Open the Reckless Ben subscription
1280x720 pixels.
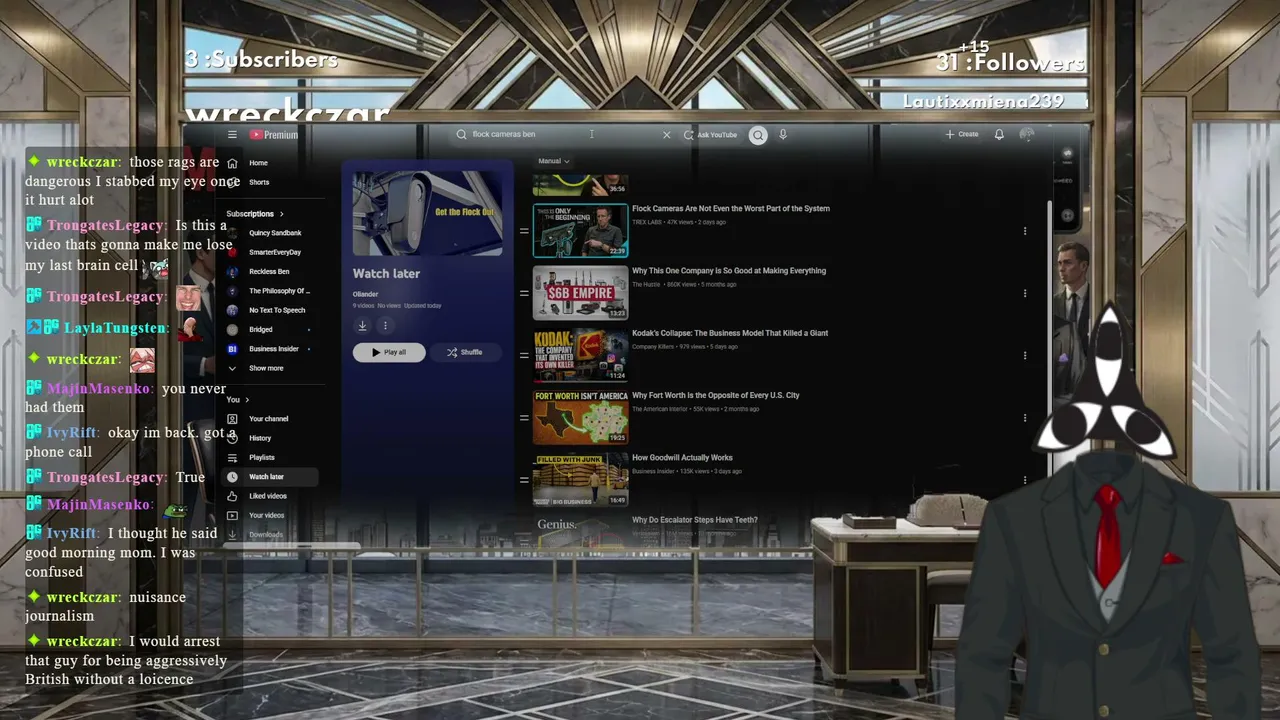pyautogui.click(x=270, y=271)
